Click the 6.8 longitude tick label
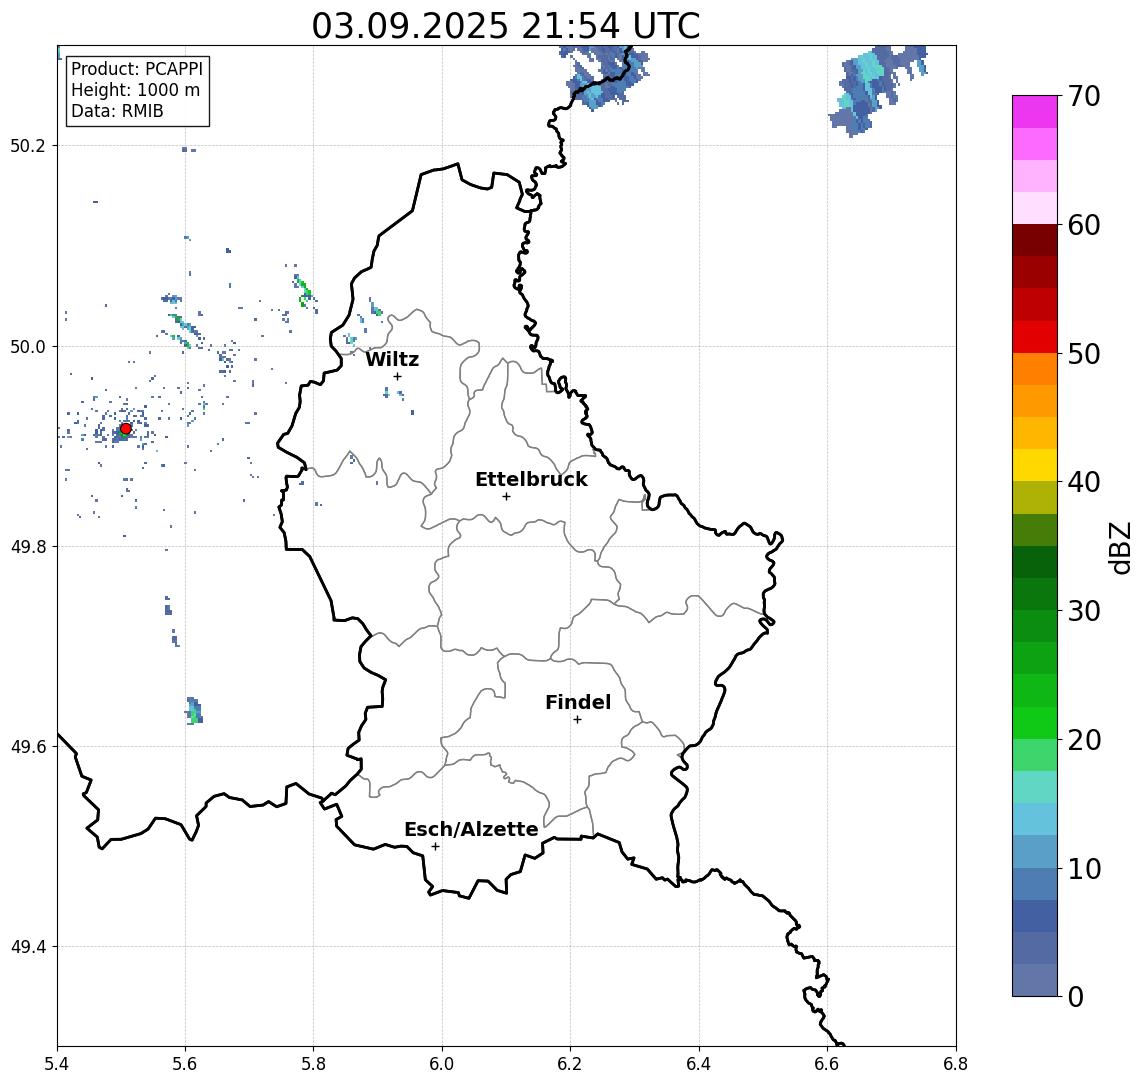This screenshot has height=1084, width=1145. tap(955, 1064)
